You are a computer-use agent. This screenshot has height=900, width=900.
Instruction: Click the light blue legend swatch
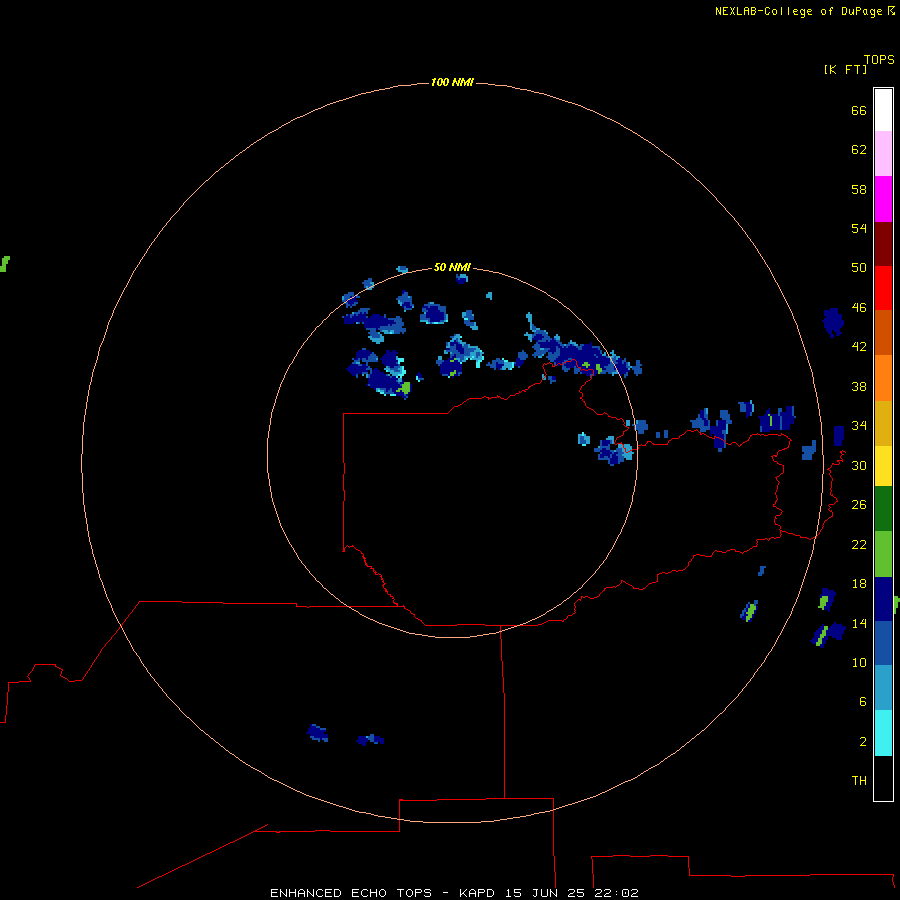pyautogui.click(x=883, y=687)
